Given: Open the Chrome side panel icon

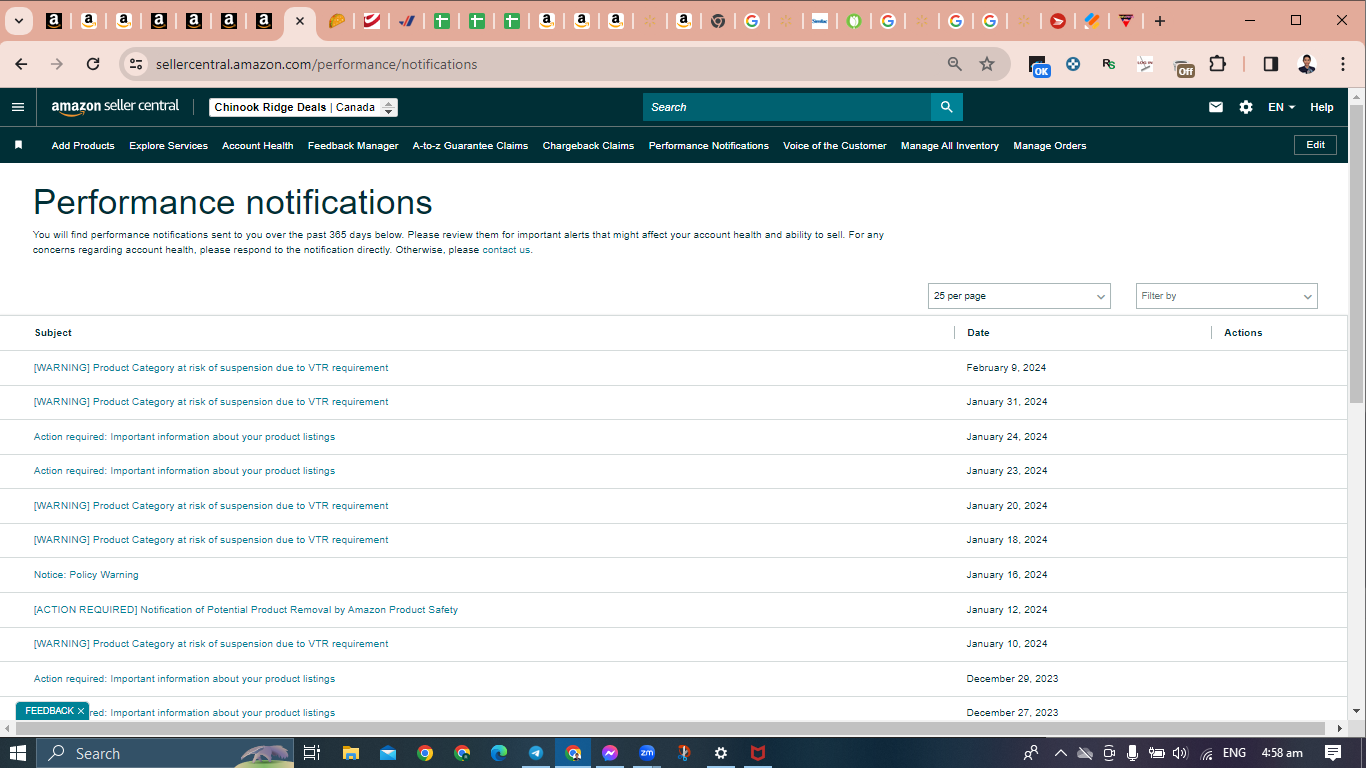Looking at the screenshot, I should pyautogui.click(x=1270, y=64).
